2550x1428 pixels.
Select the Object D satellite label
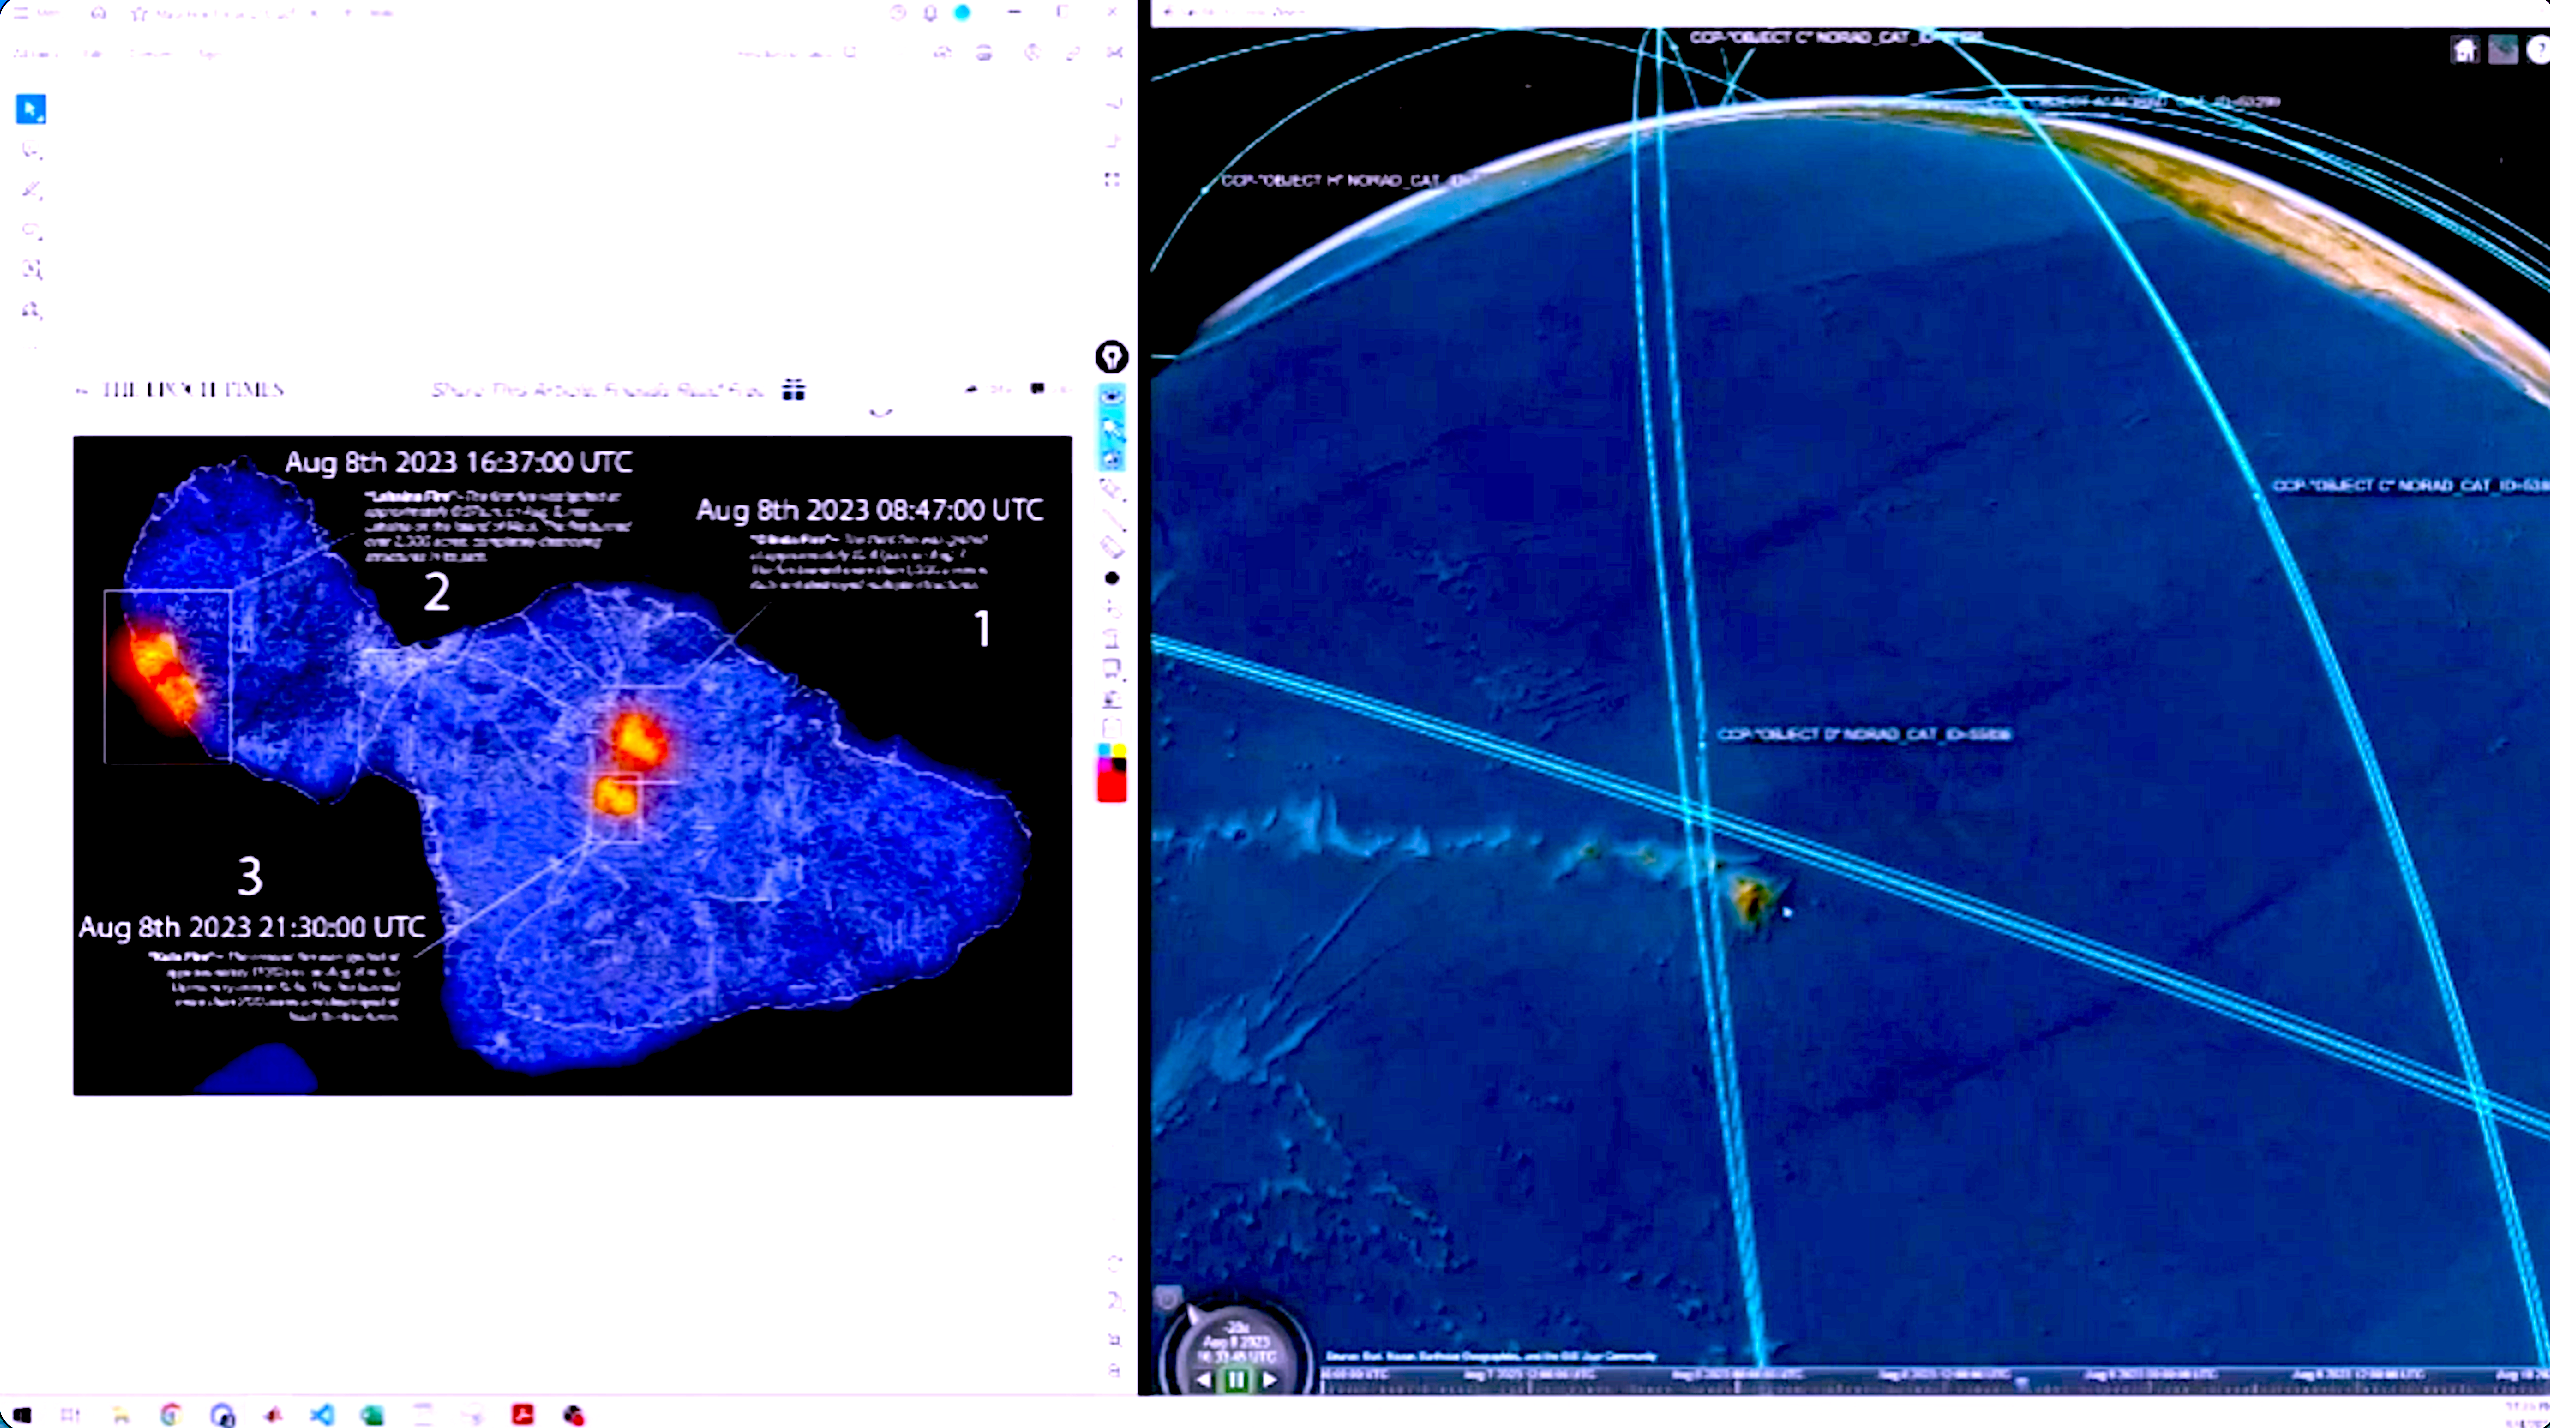tap(1864, 734)
